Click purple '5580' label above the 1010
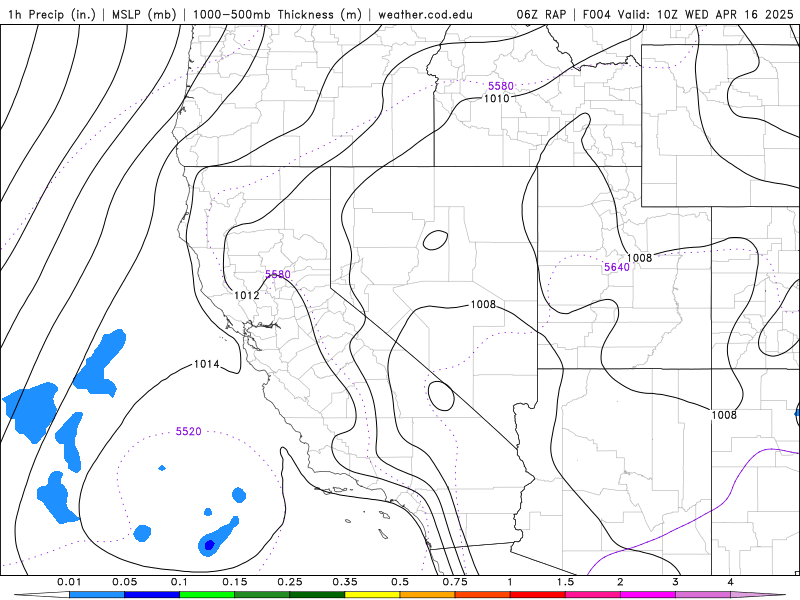 pos(501,86)
